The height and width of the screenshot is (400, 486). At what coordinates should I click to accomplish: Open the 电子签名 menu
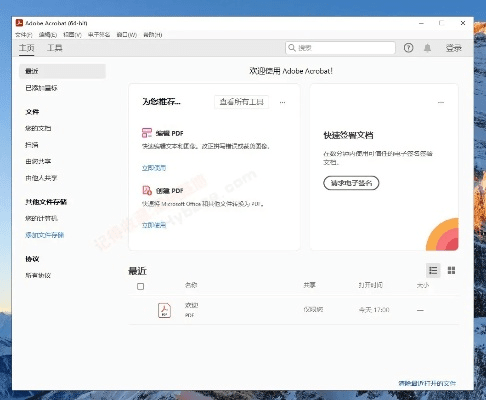99,35
